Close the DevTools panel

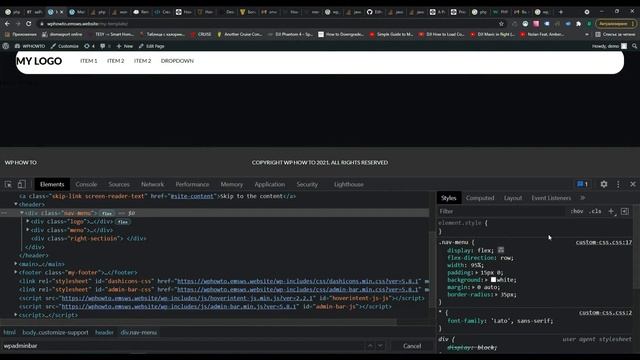tap(633, 184)
